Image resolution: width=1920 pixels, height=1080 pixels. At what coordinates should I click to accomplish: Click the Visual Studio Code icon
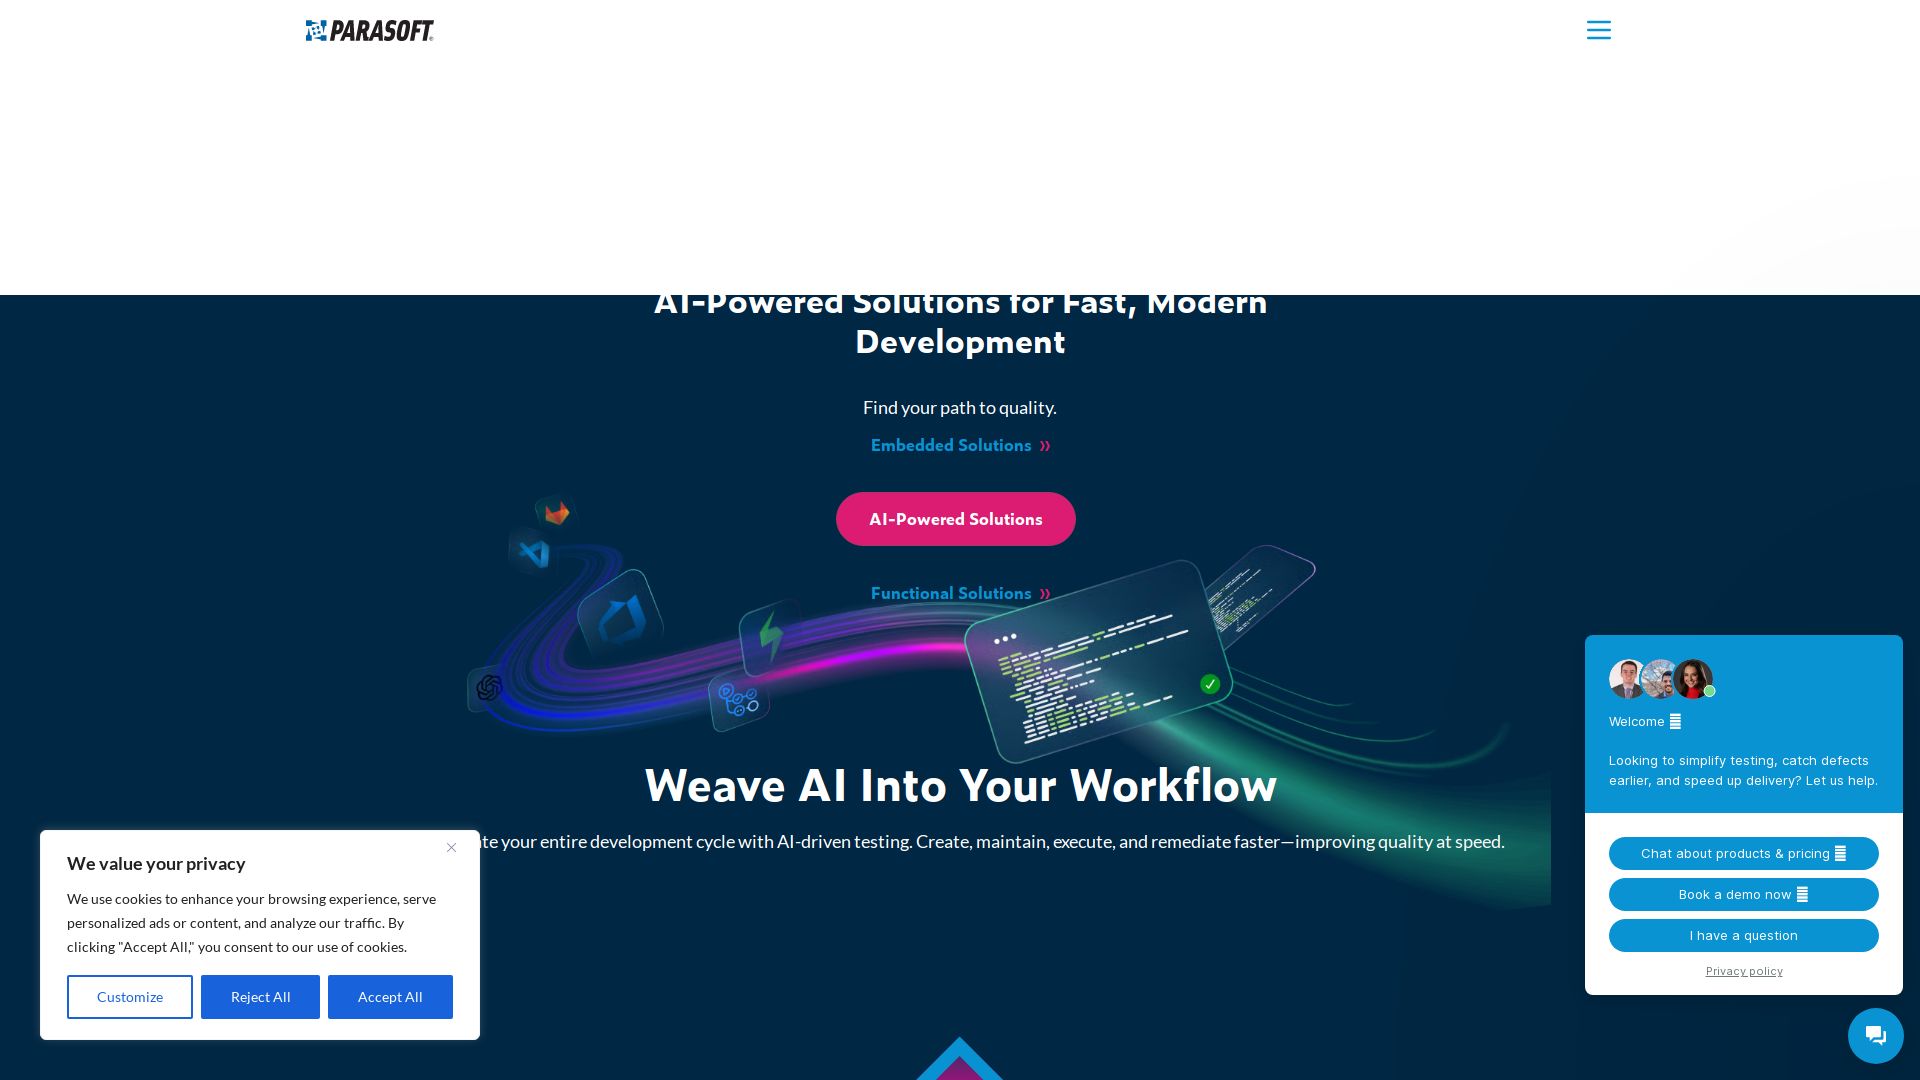[x=535, y=553]
